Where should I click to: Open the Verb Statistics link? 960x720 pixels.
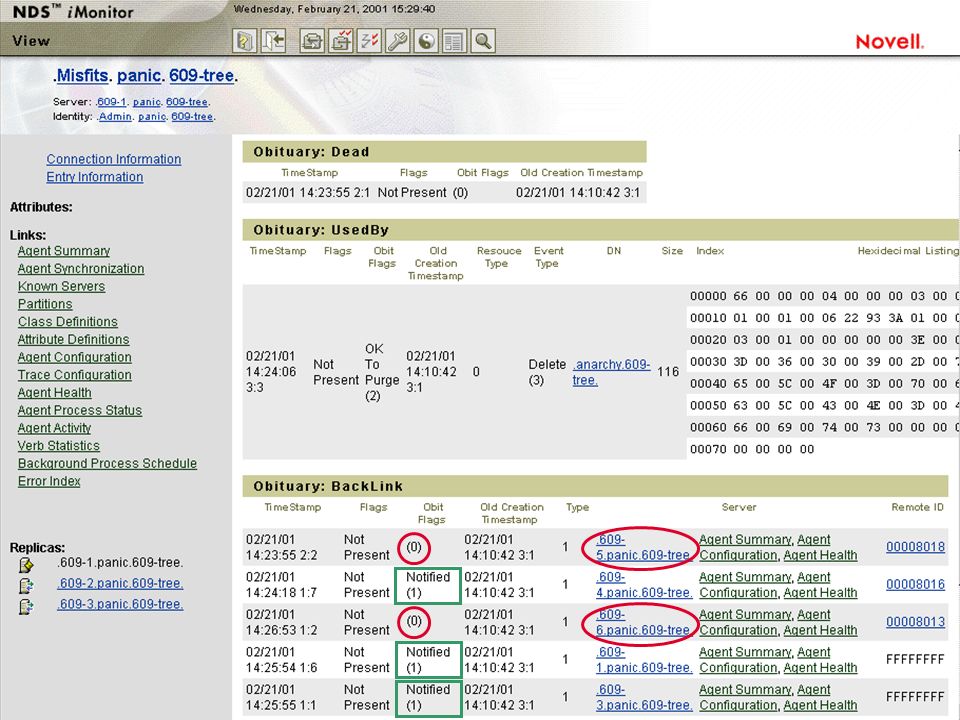pos(59,446)
